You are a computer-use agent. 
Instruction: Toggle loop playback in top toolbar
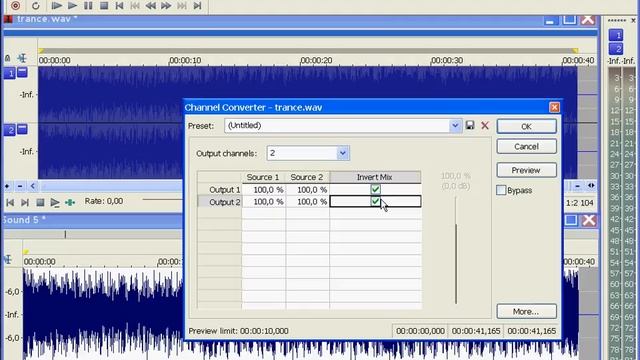[36, 6]
